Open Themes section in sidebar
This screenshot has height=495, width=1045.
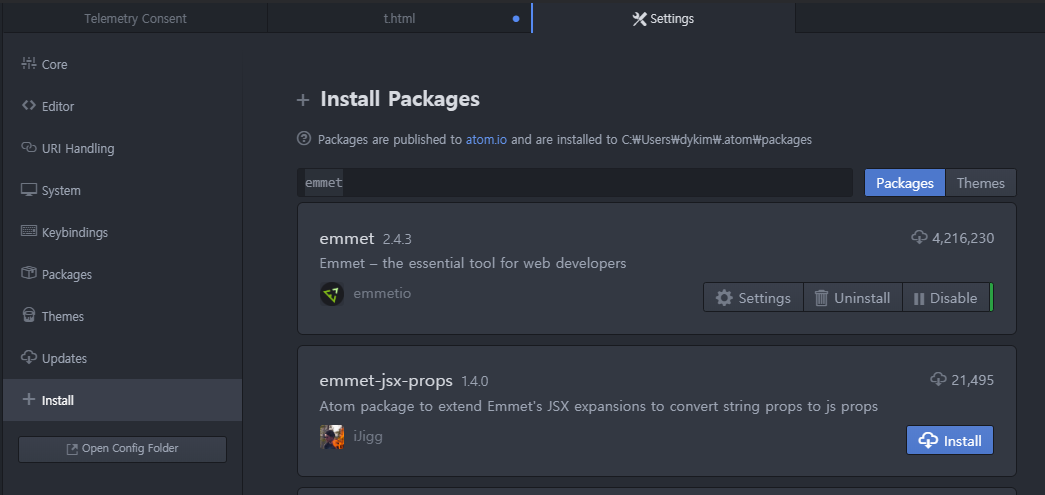point(62,317)
